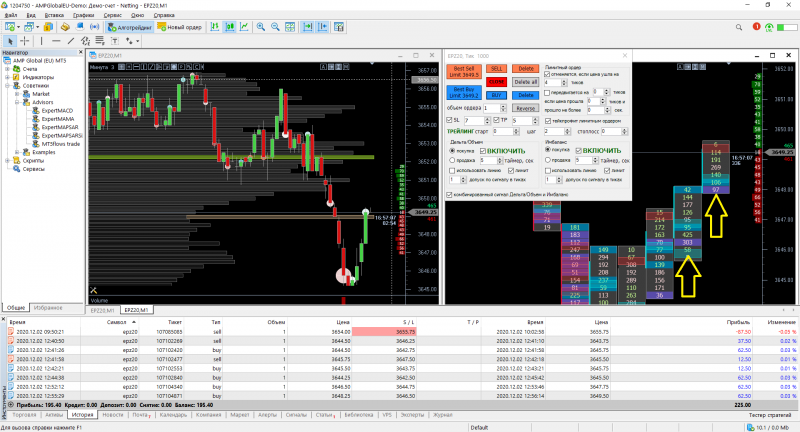Screen dimensions: 800x432
Task: Select 'продажа' radio in Инбаланс group
Action: pos(547,160)
